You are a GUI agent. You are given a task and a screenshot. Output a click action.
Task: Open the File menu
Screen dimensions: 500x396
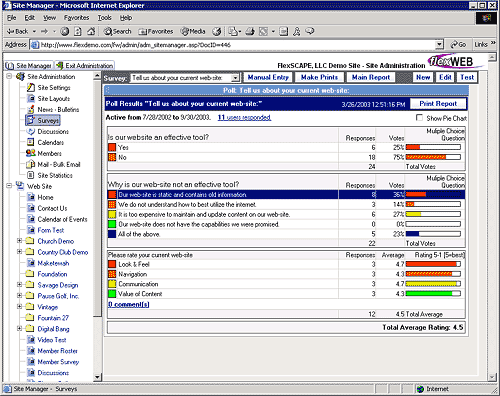click(x=11, y=18)
